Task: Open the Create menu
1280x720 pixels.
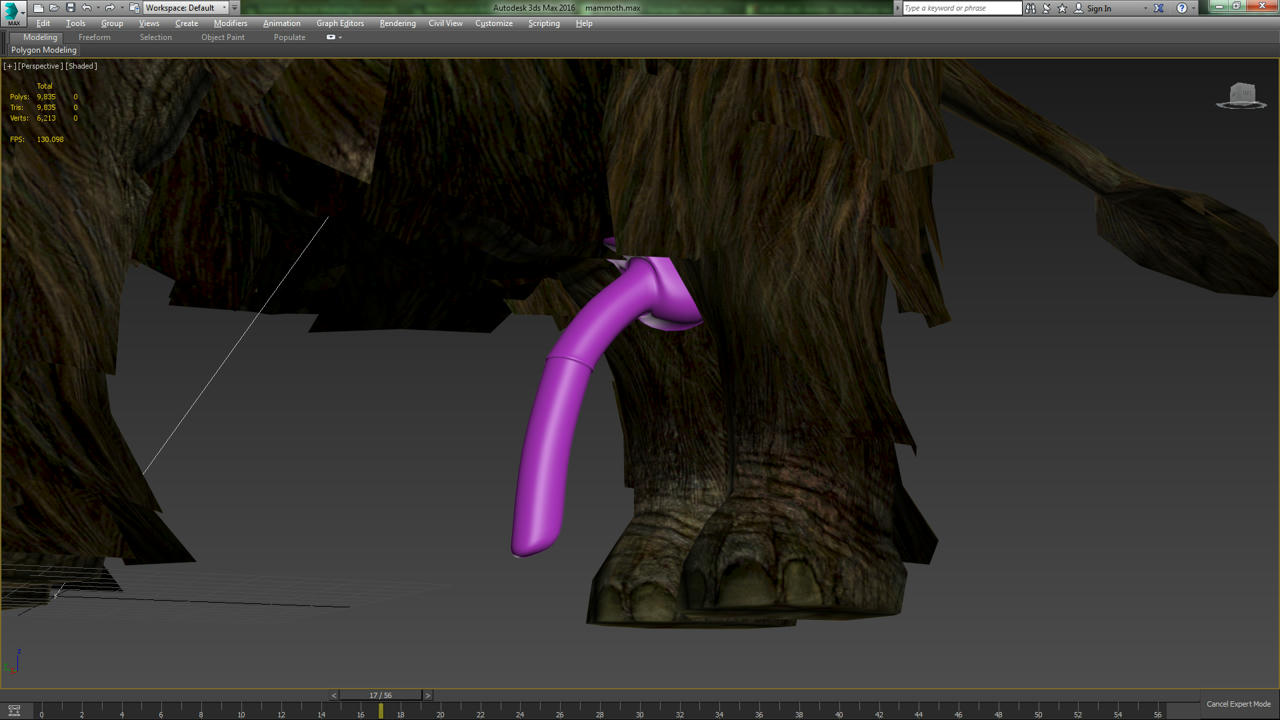Action: coord(187,23)
